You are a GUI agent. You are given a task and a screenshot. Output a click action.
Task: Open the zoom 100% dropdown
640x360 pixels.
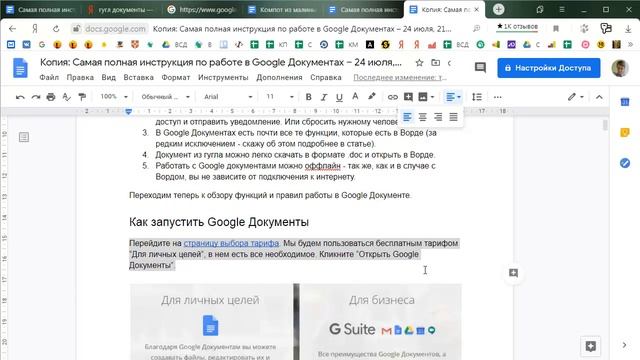point(114,97)
